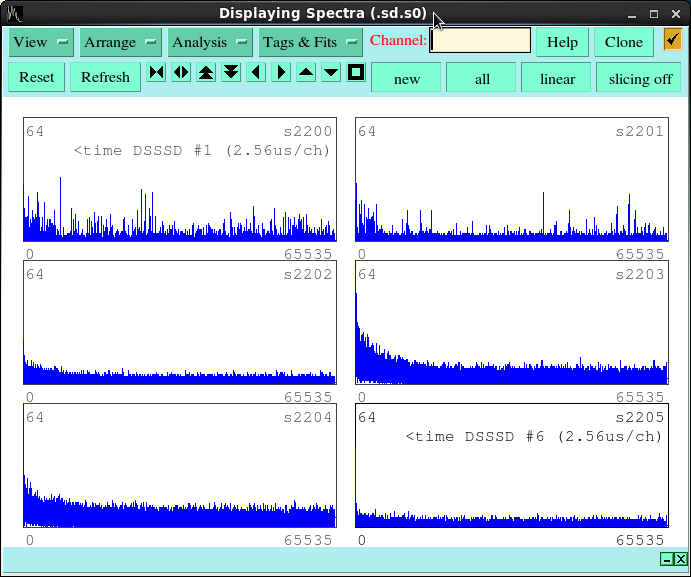Click the square full-view icon
Screen dimensions: 691x577
356,72
